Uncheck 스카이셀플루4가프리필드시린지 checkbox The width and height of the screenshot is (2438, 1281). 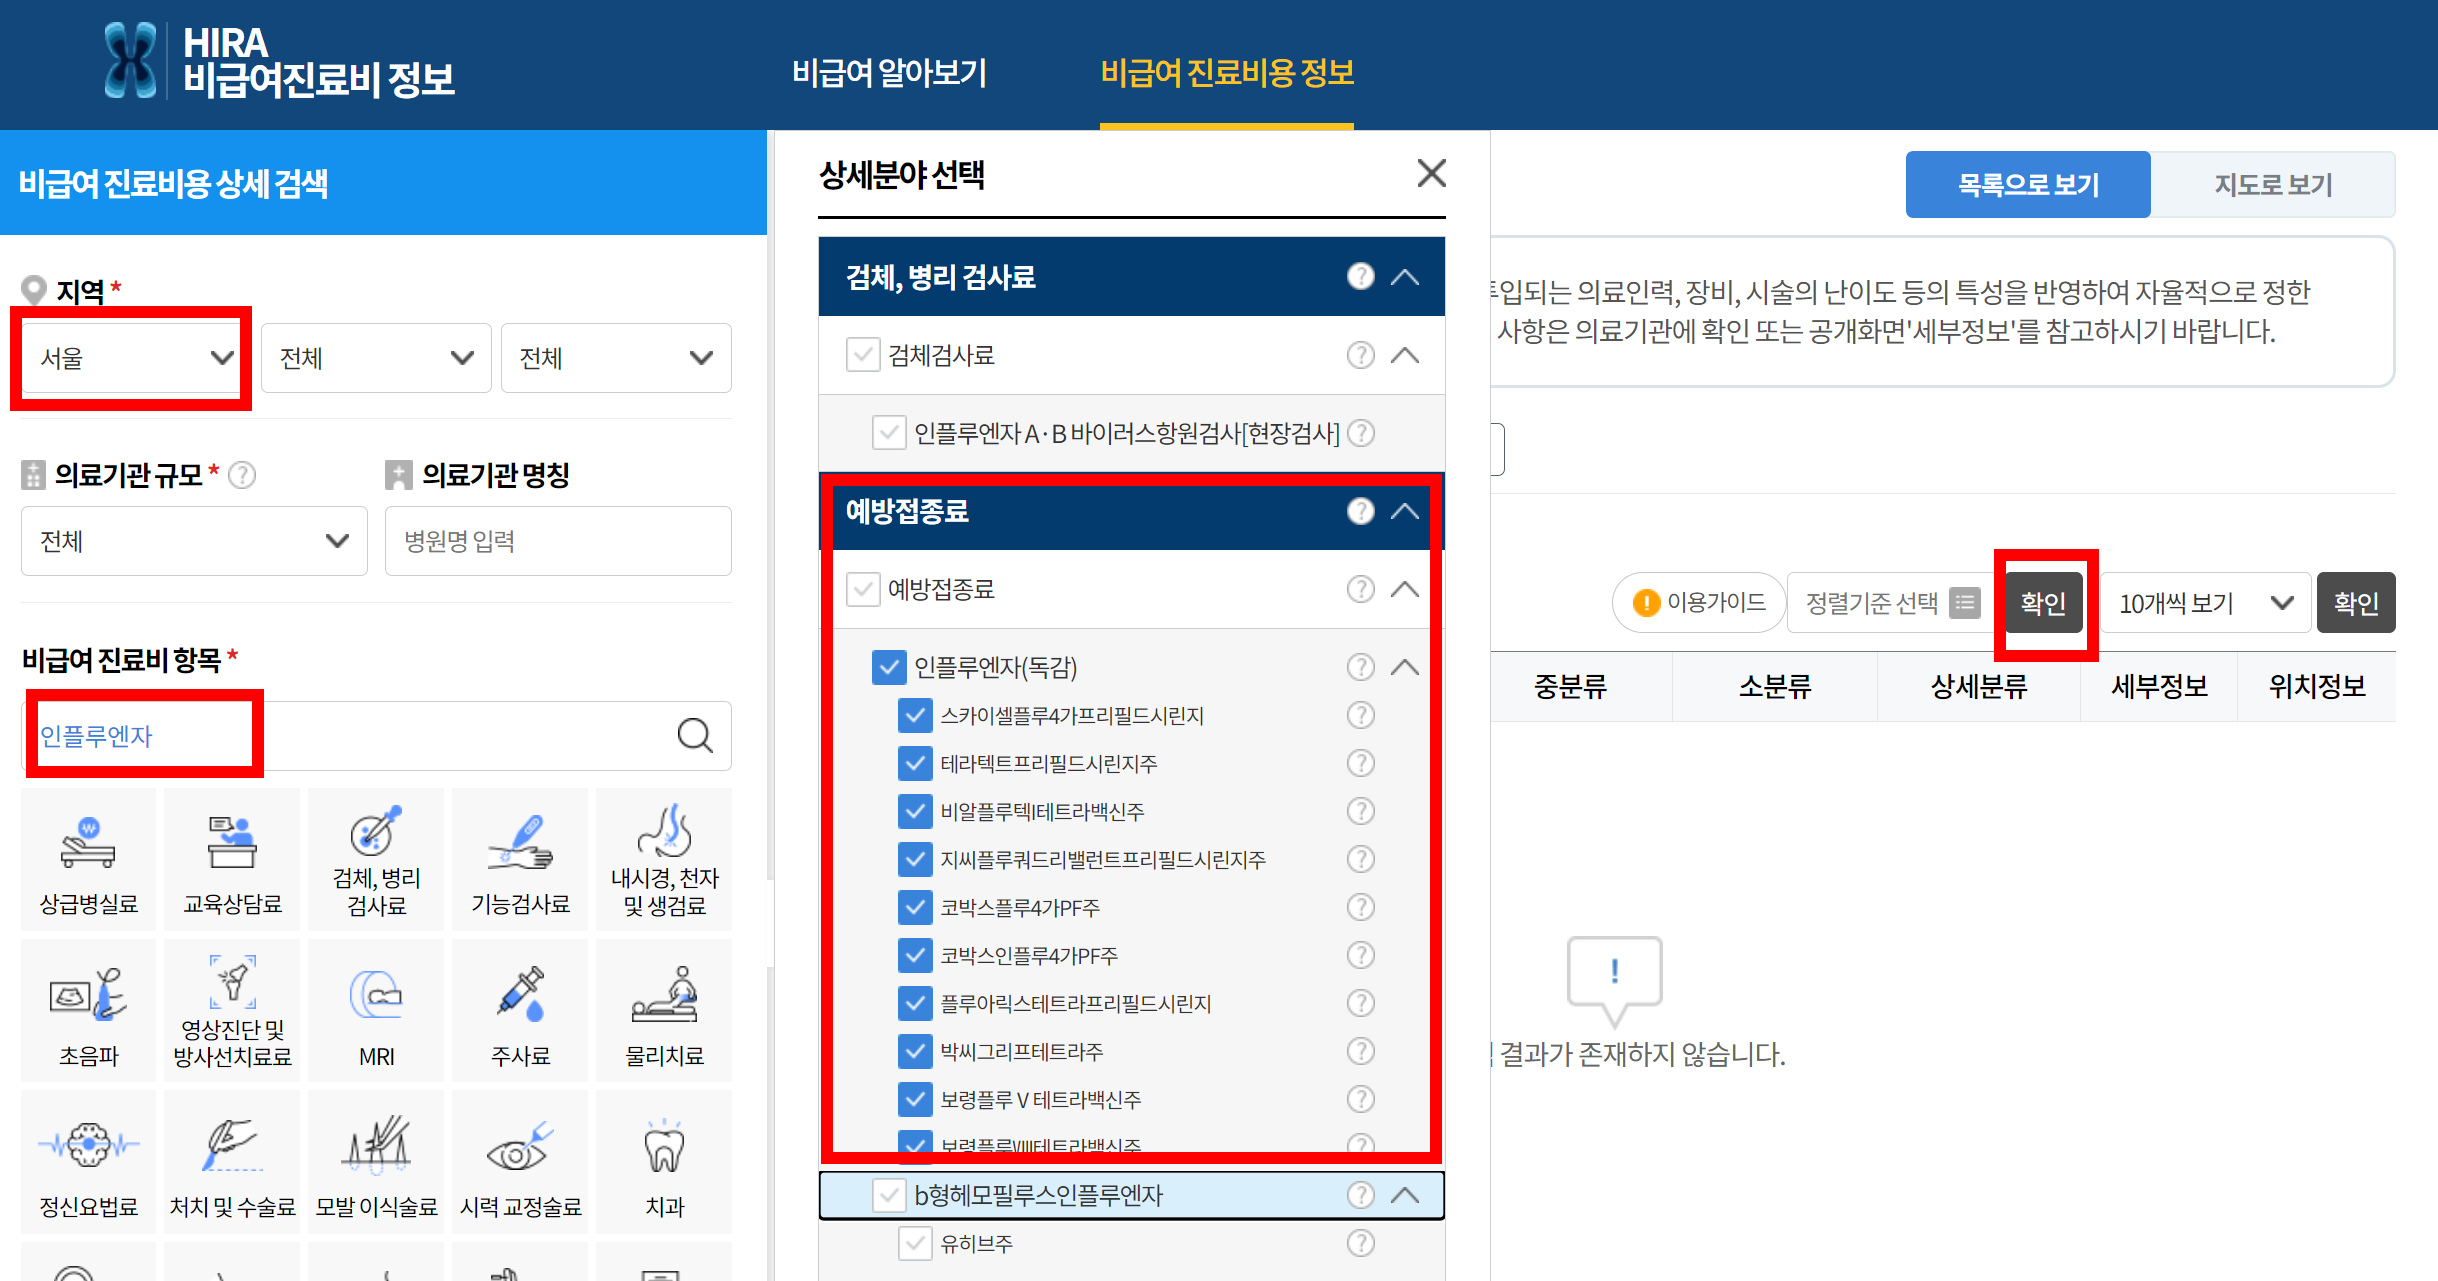pyautogui.click(x=915, y=715)
